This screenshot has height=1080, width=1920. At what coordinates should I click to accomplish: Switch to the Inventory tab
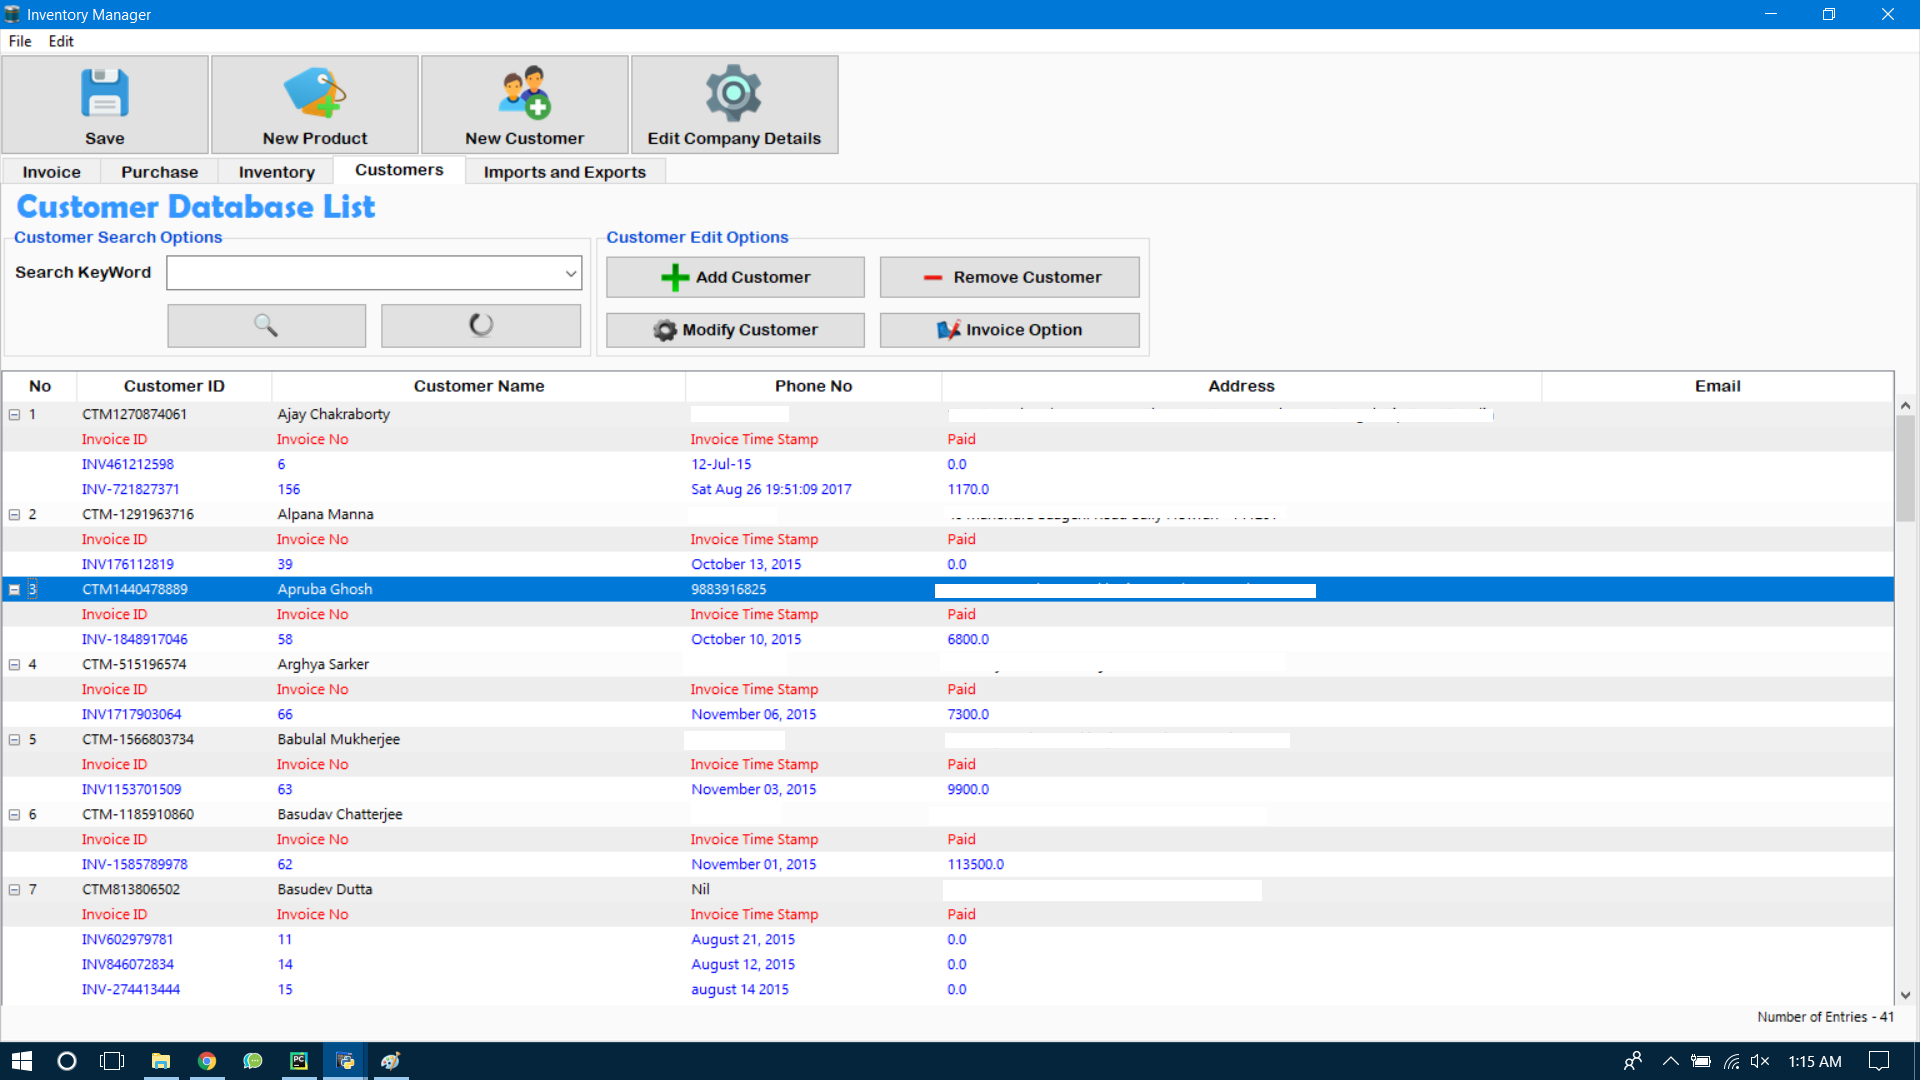tap(276, 172)
